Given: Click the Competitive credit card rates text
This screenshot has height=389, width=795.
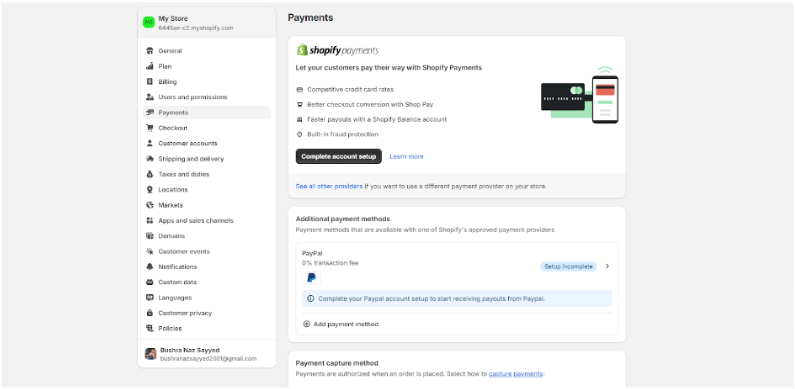Looking at the screenshot, I should [x=350, y=89].
